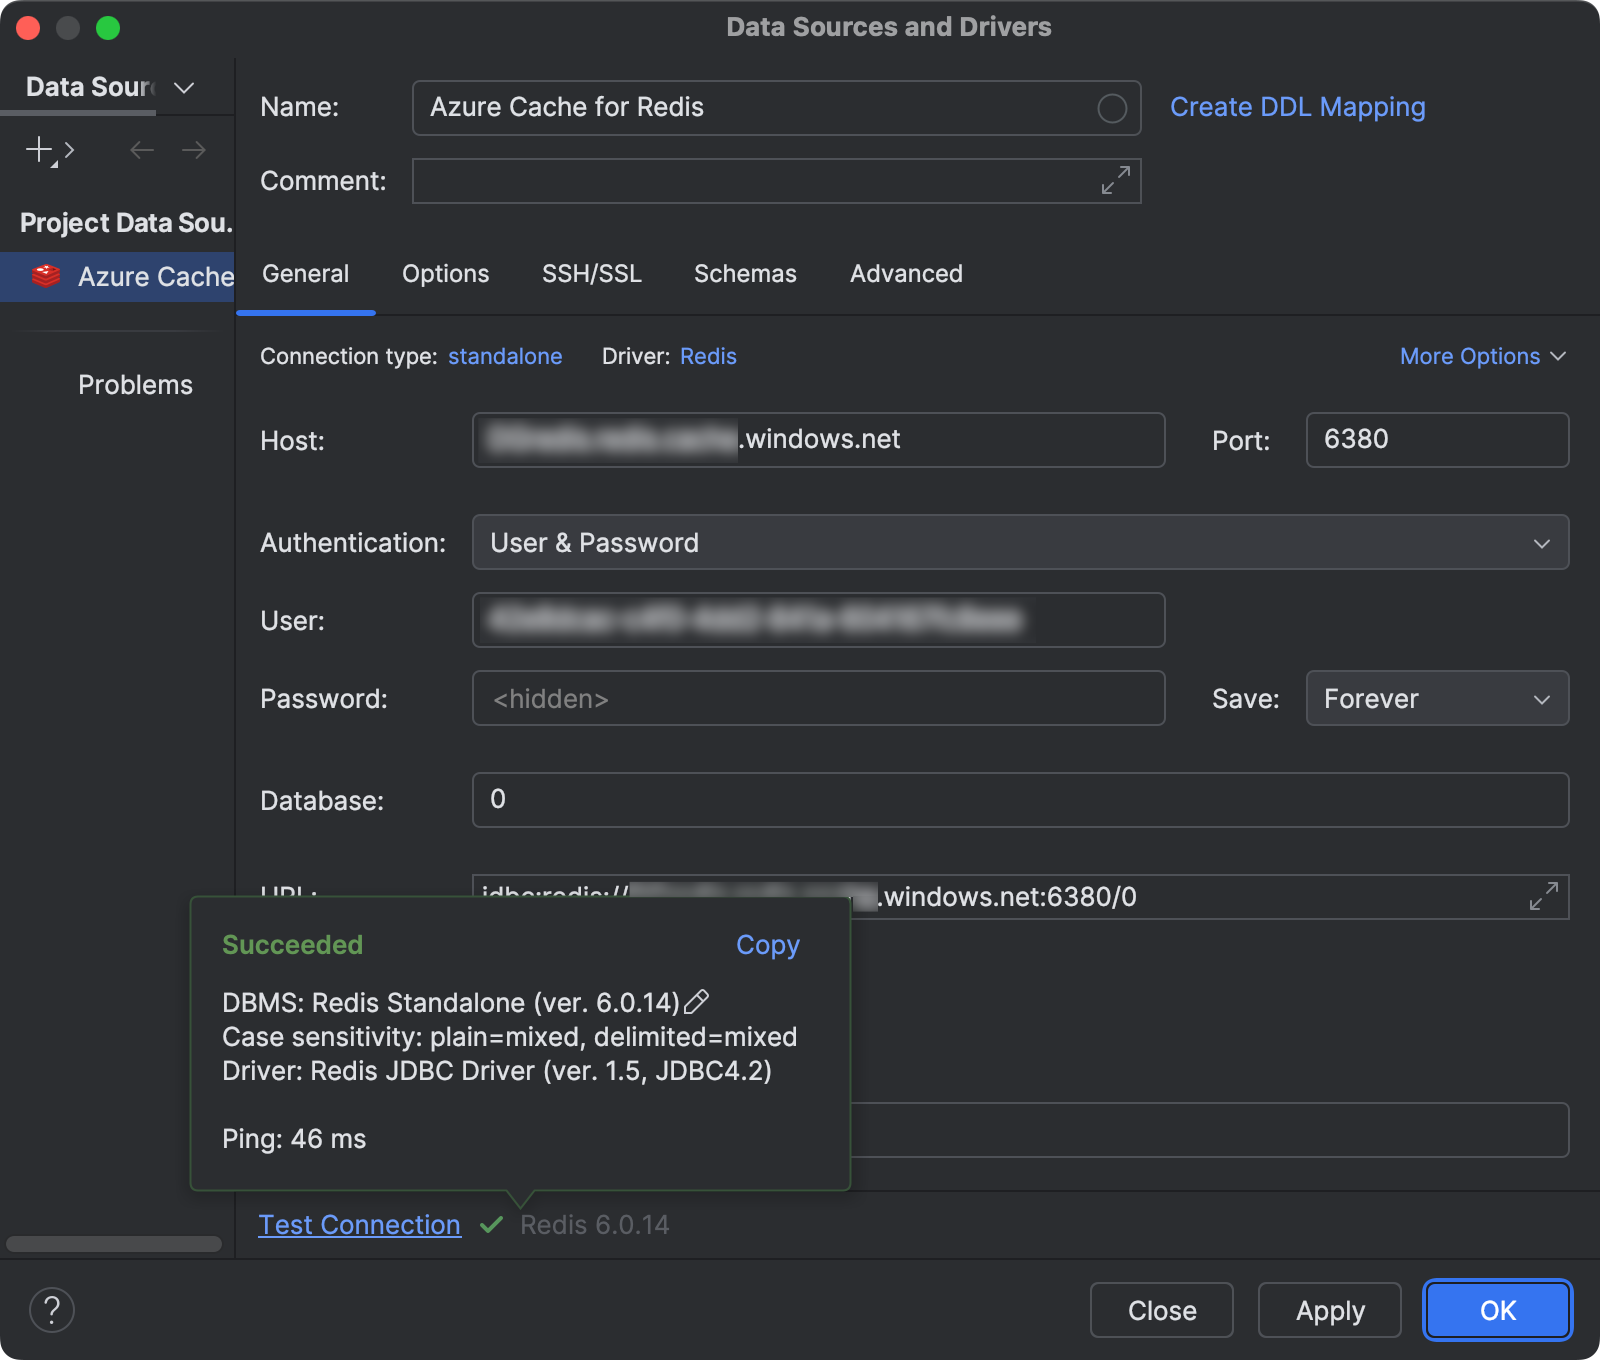Expand the URL field editor
The width and height of the screenshot is (1600, 1360).
(1544, 897)
